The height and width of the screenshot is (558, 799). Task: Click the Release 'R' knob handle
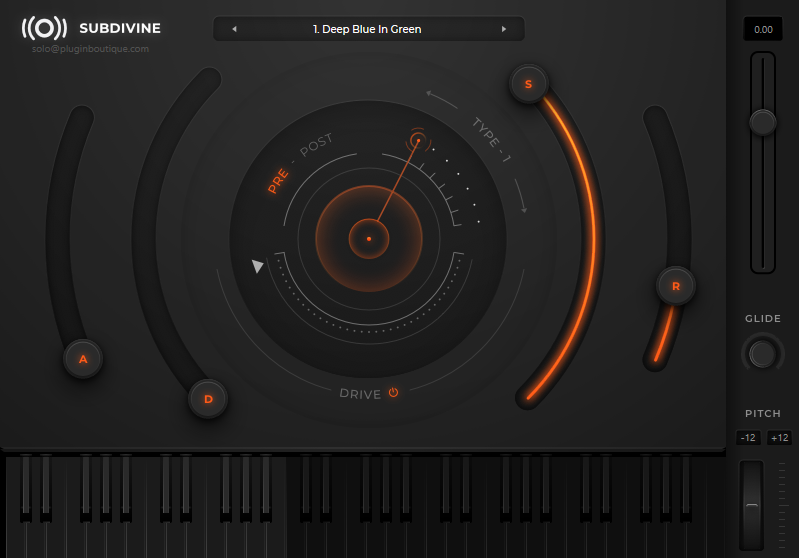676,286
